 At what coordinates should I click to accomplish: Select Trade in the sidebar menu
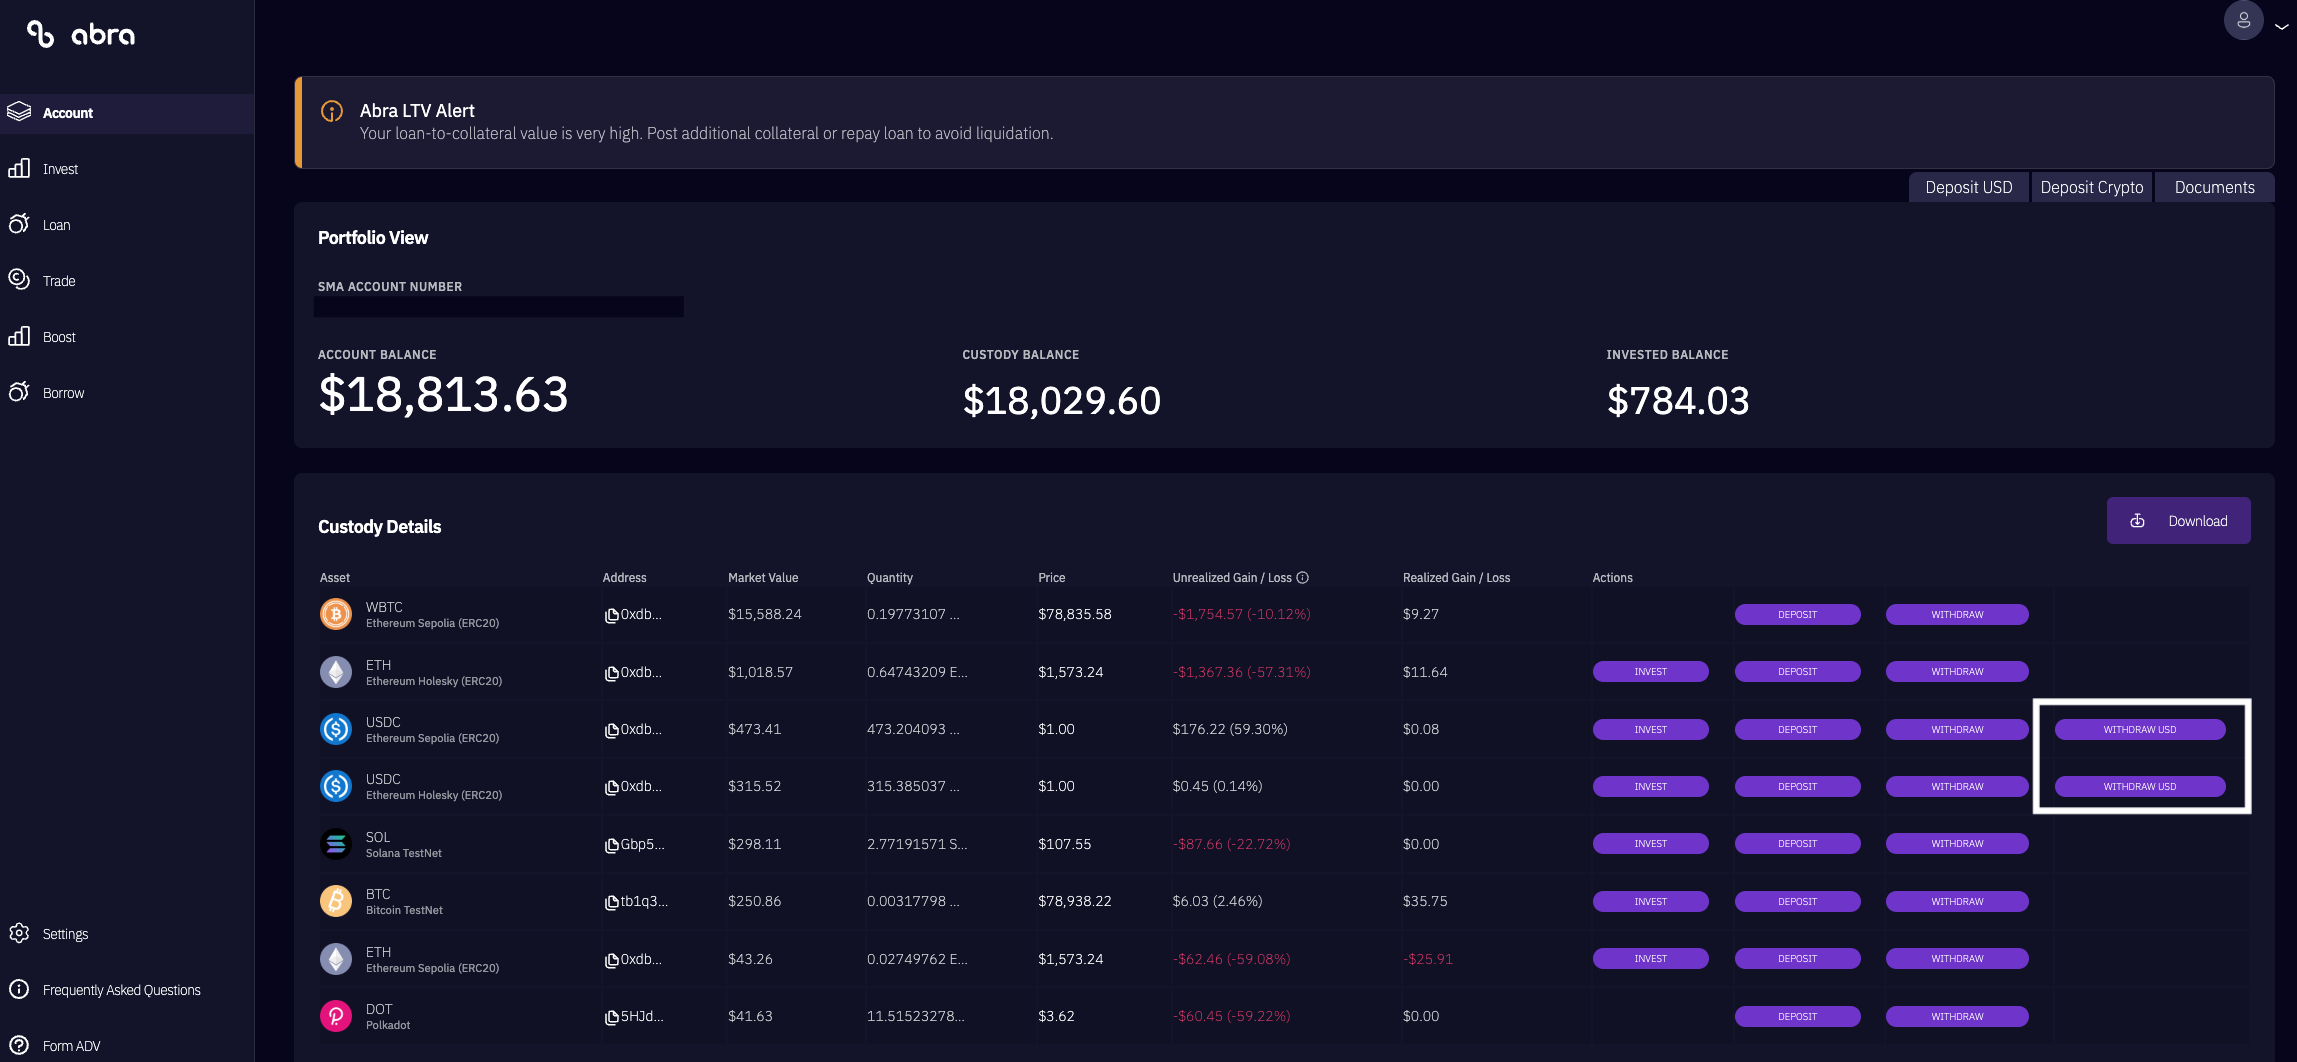[x=59, y=281]
